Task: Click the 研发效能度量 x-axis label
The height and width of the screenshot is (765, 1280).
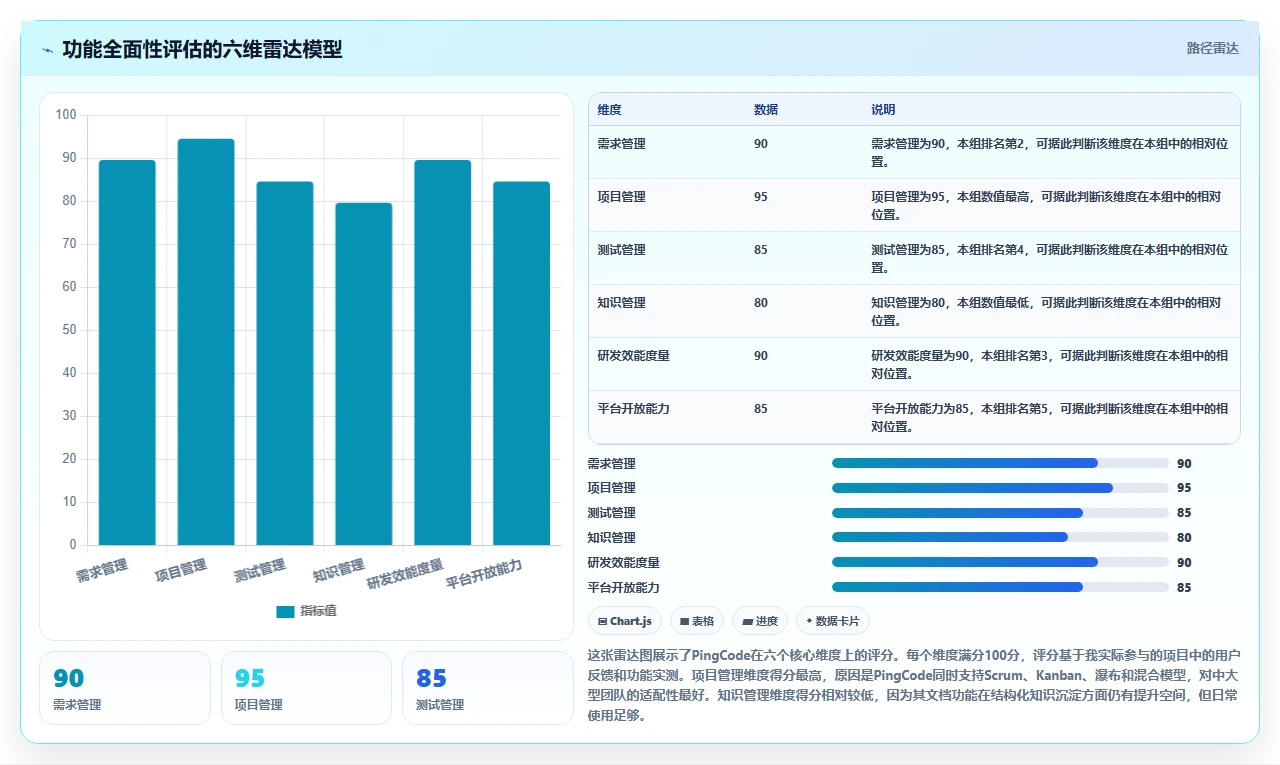Action: 405,575
